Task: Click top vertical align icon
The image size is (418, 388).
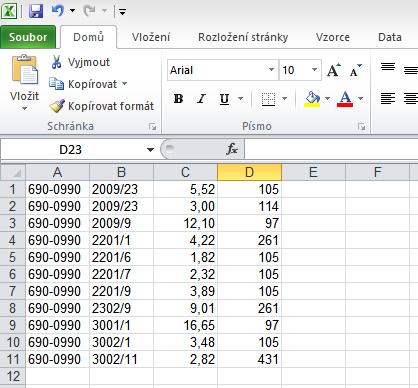Action: [388, 67]
